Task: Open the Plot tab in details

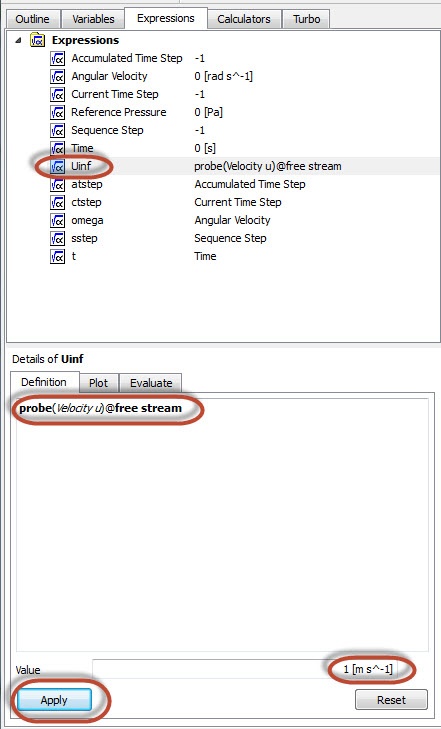Action: pyautogui.click(x=99, y=383)
